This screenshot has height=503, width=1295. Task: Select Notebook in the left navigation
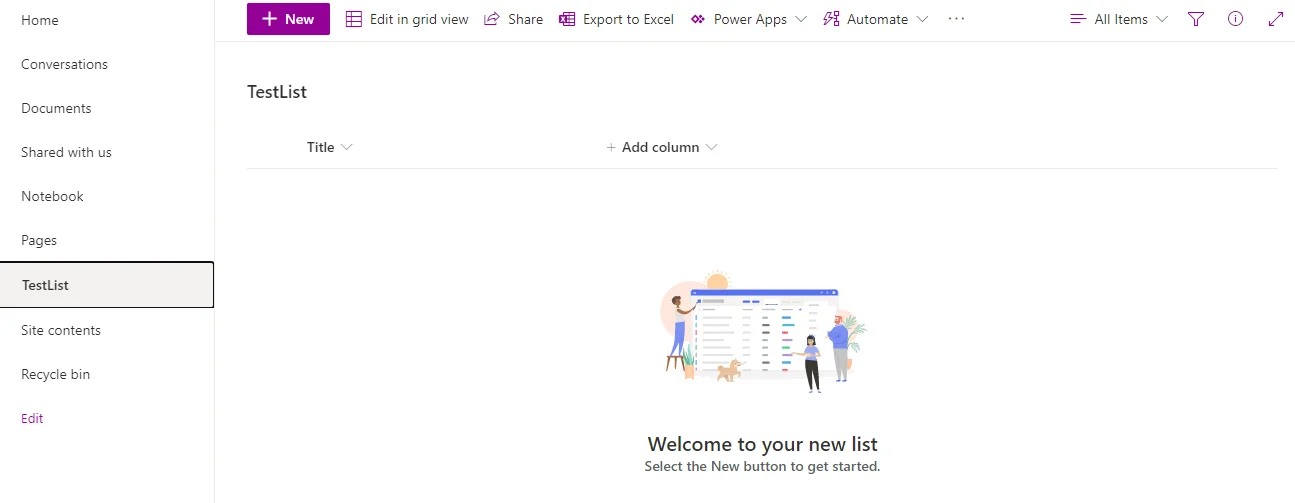52,196
